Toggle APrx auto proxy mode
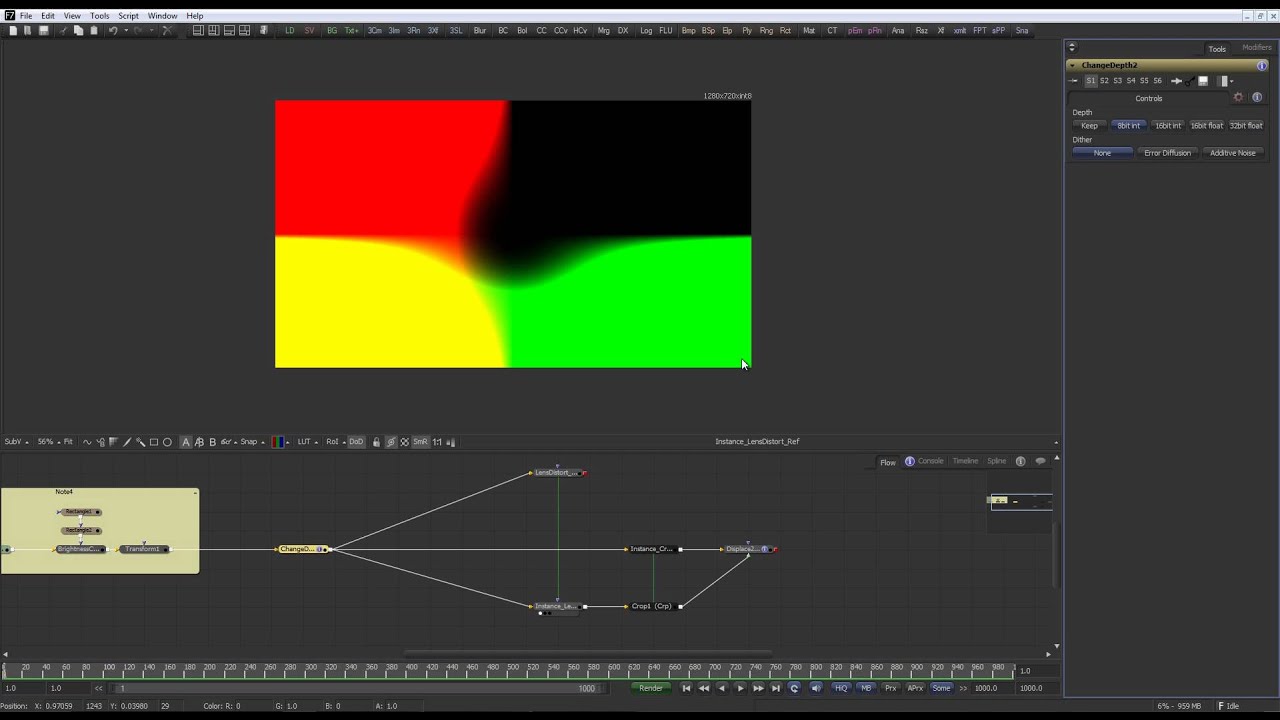Screen dimensions: 1280x720 pyautogui.click(x=915, y=688)
